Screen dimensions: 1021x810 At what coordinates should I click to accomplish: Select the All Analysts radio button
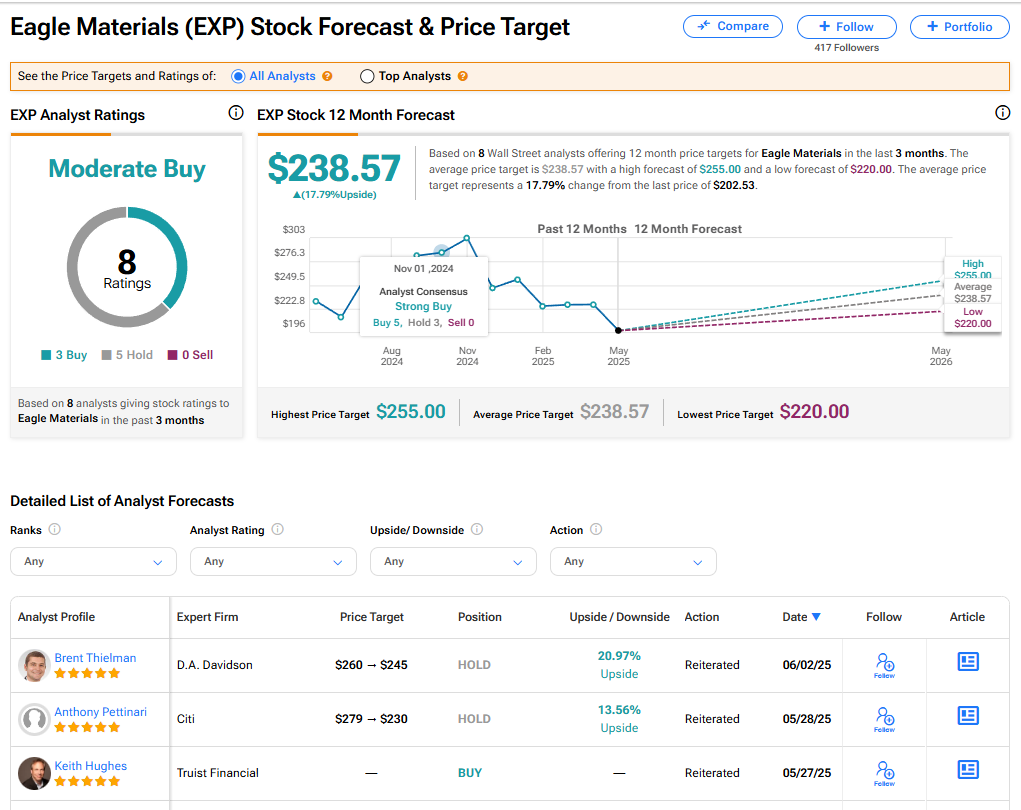click(238, 76)
